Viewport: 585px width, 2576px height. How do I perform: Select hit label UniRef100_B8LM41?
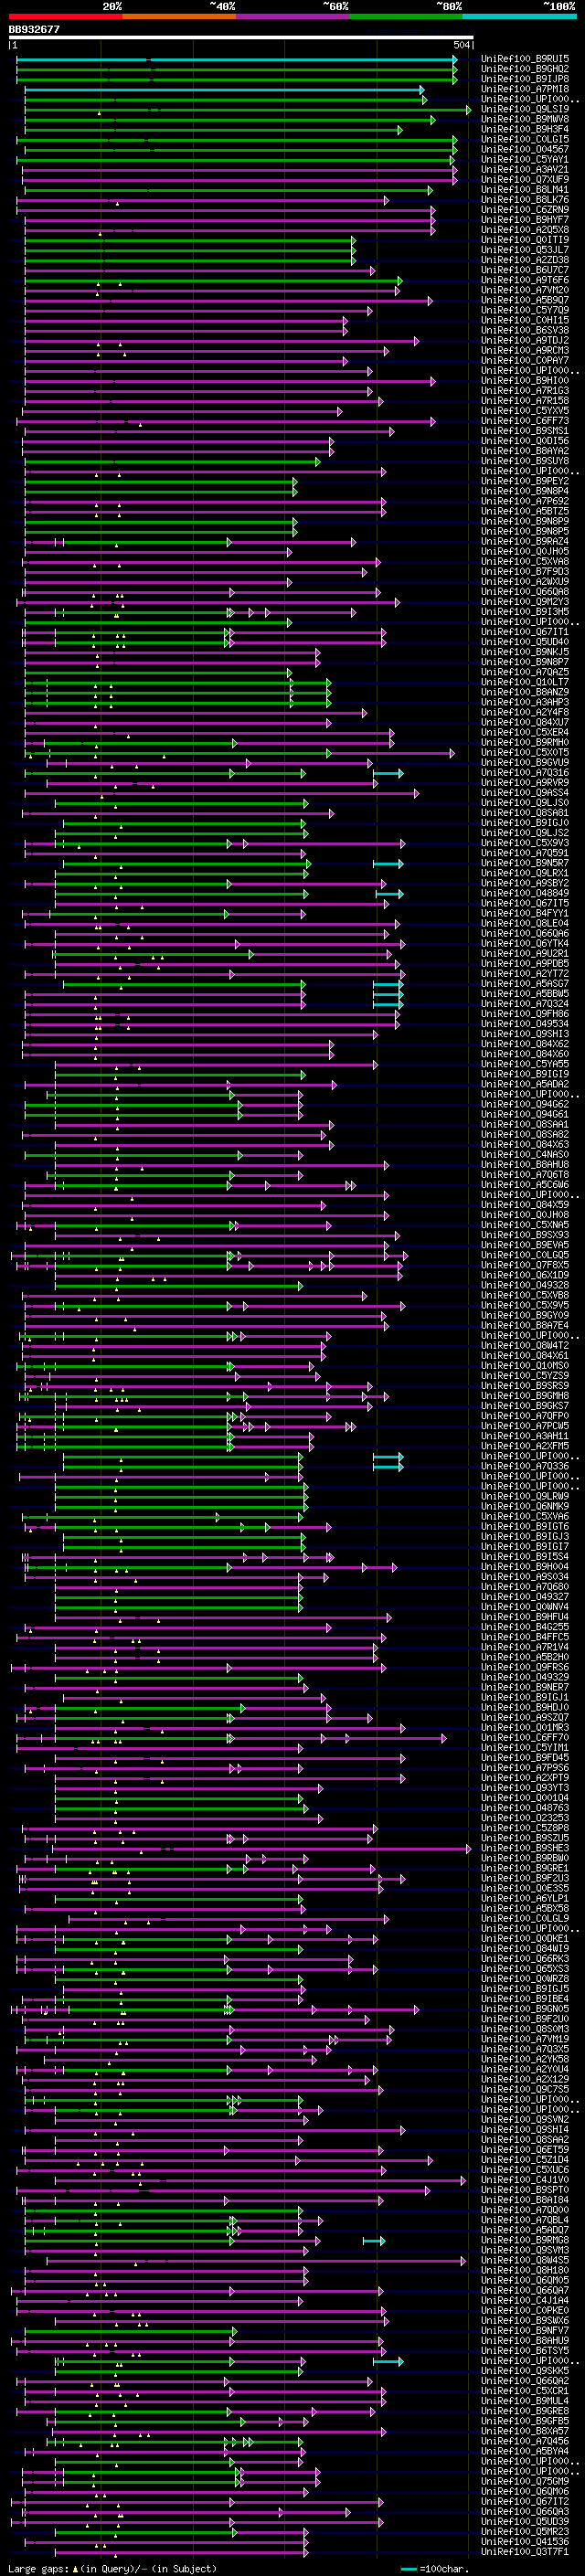525,189
